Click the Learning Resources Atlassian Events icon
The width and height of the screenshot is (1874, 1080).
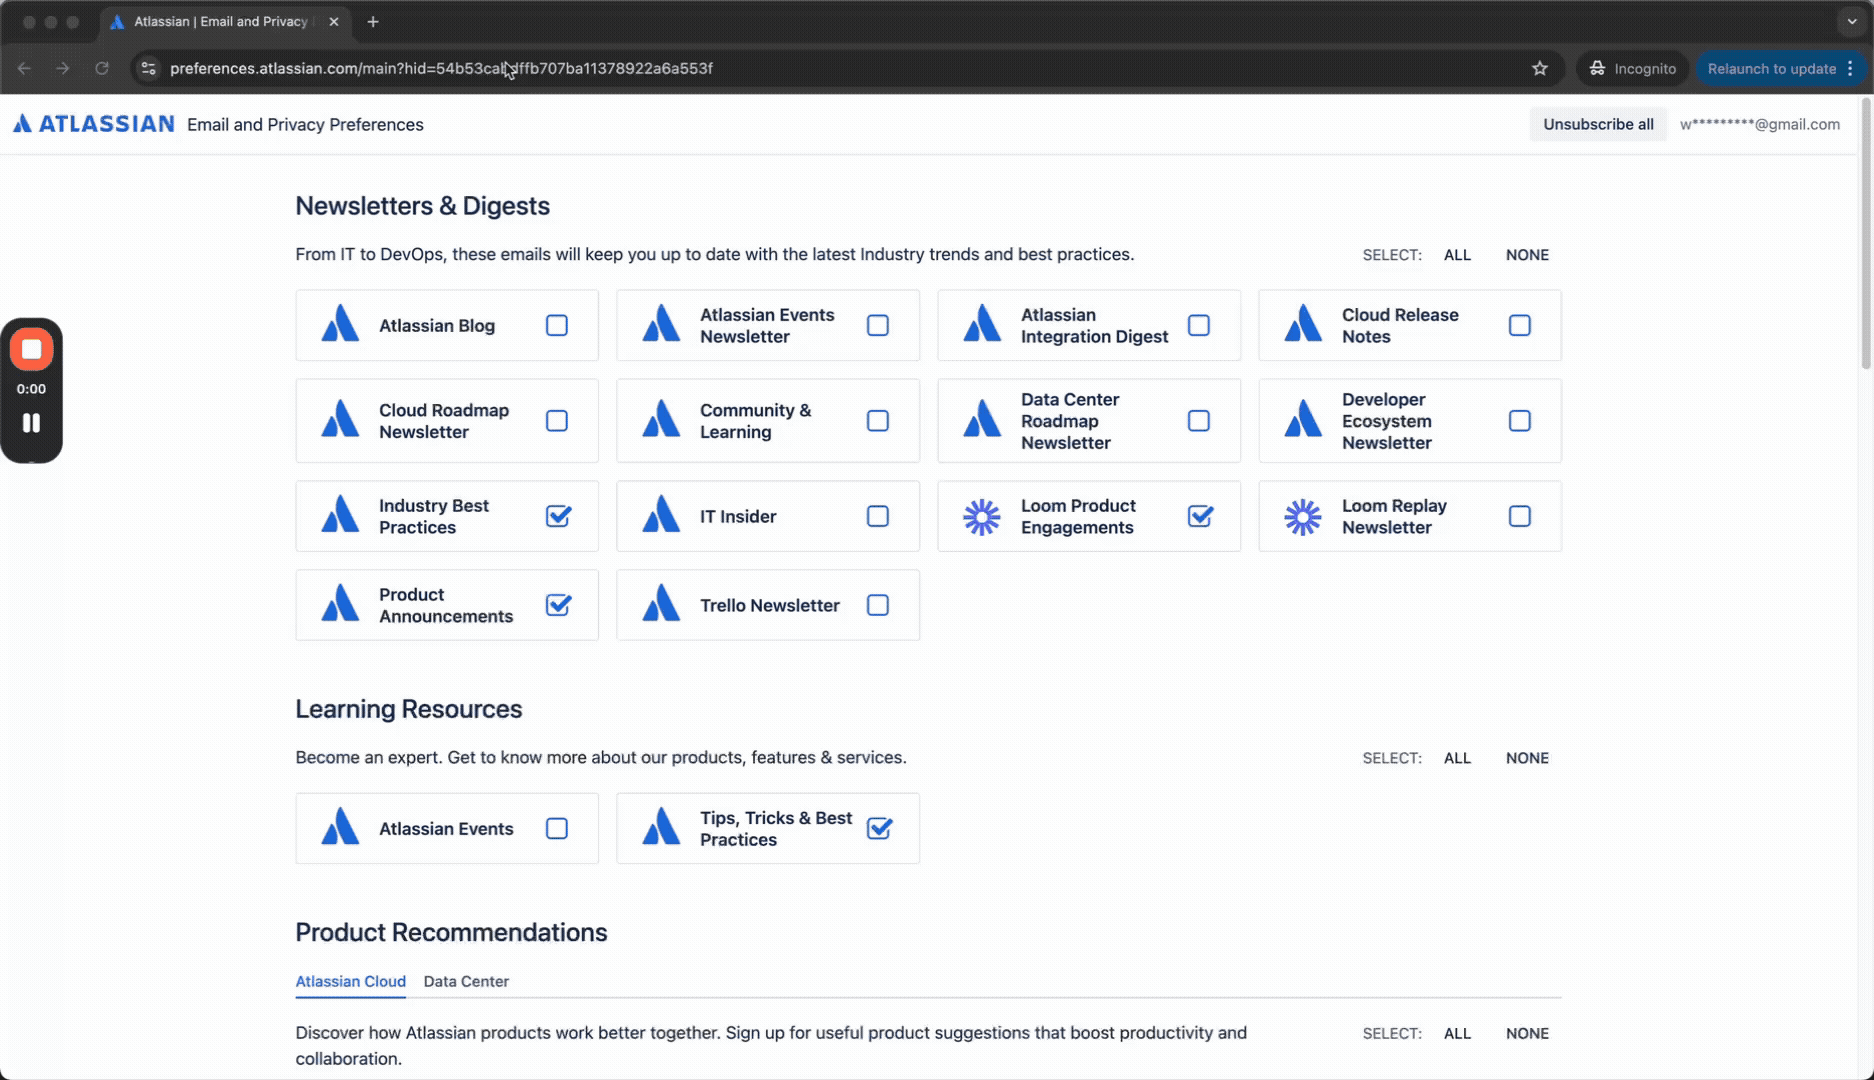coord(340,828)
